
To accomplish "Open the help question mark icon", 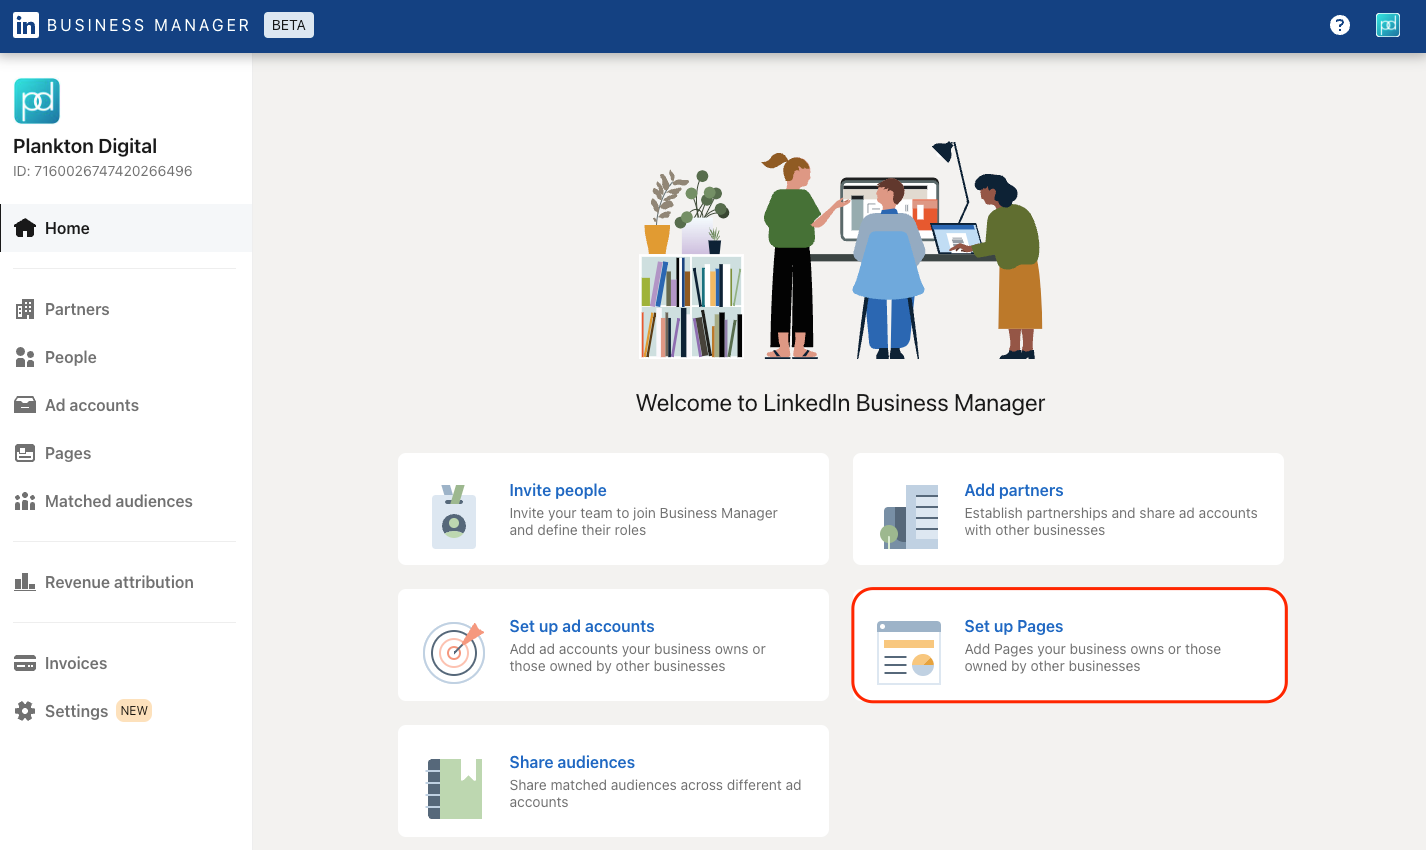I will click(x=1339, y=25).
